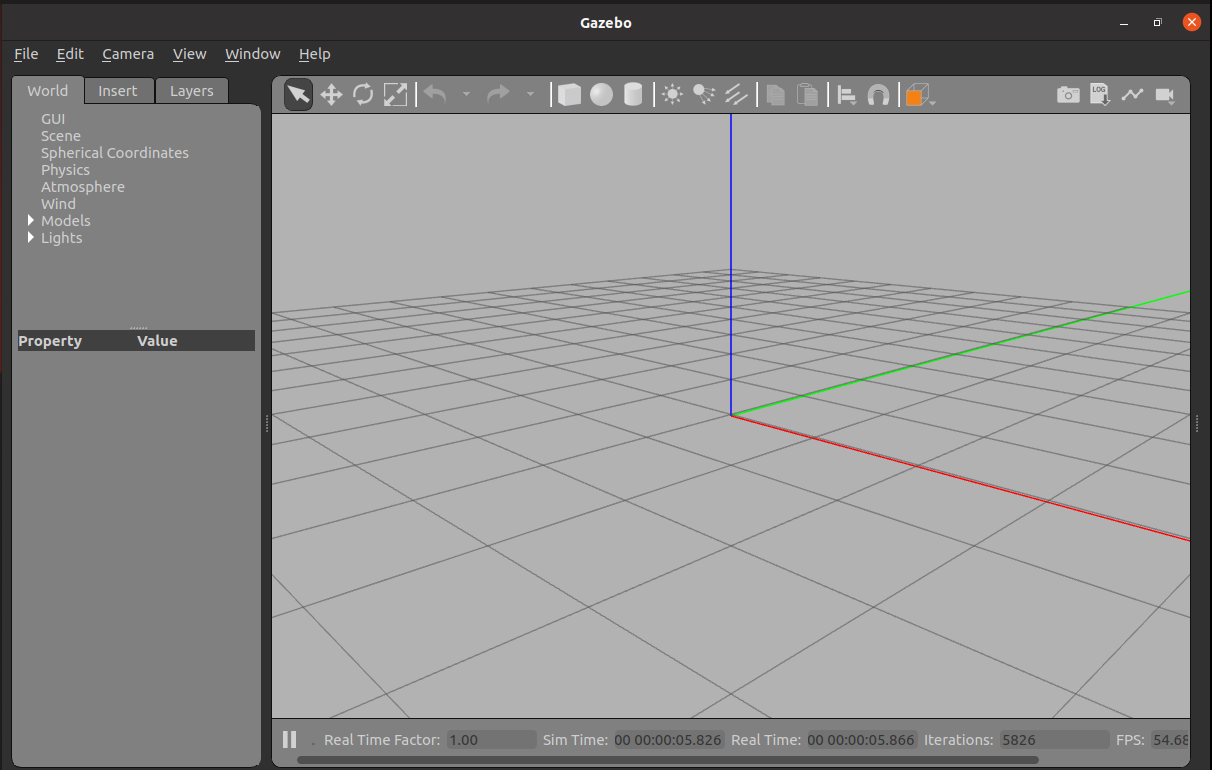The width and height of the screenshot is (1212, 770).
Task: Click the copy icon in toolbar
Action: (775, 95)
